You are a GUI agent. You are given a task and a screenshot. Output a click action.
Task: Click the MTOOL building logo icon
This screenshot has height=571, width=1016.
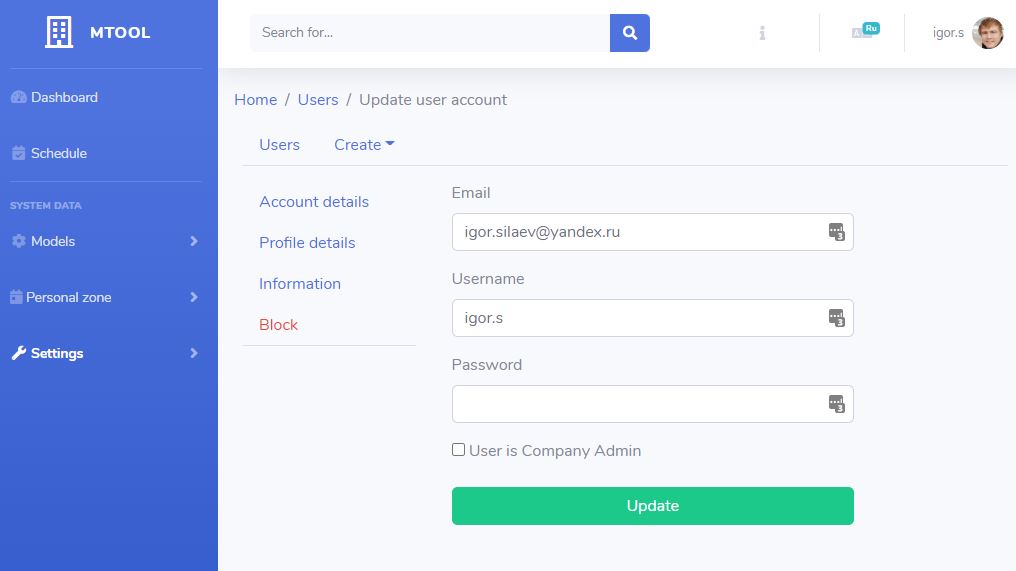(x=59, y=32)
